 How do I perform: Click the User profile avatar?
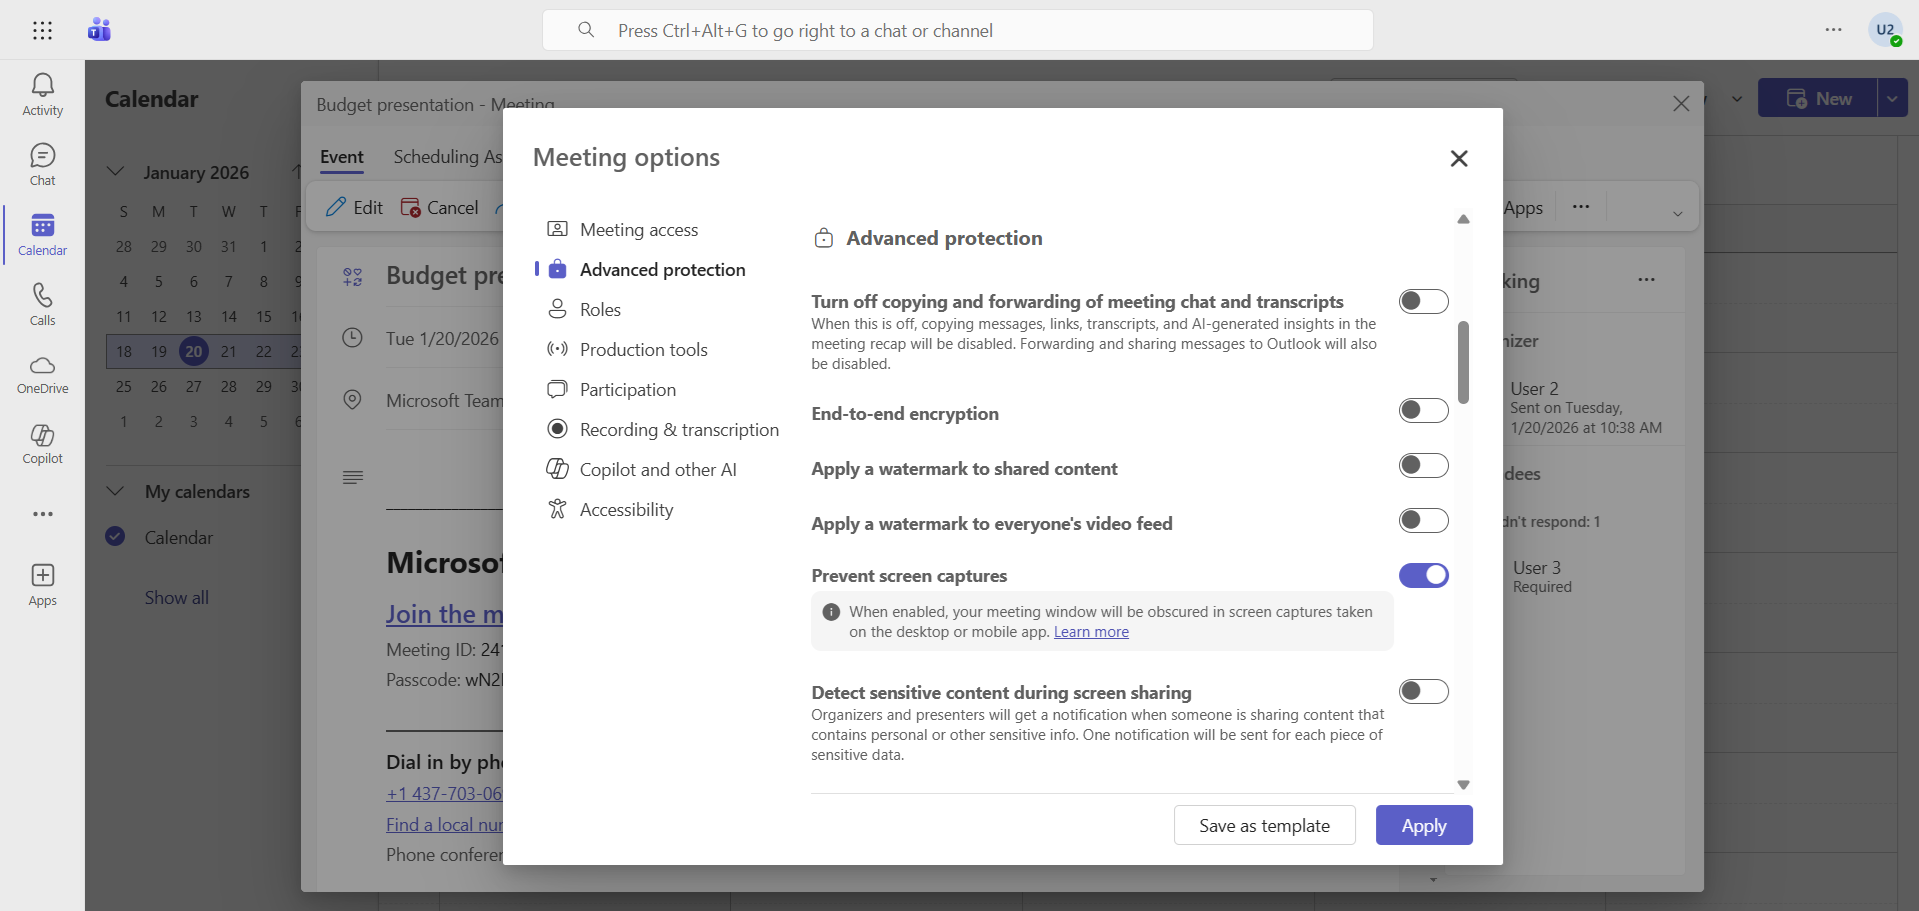coord(1885,30)
